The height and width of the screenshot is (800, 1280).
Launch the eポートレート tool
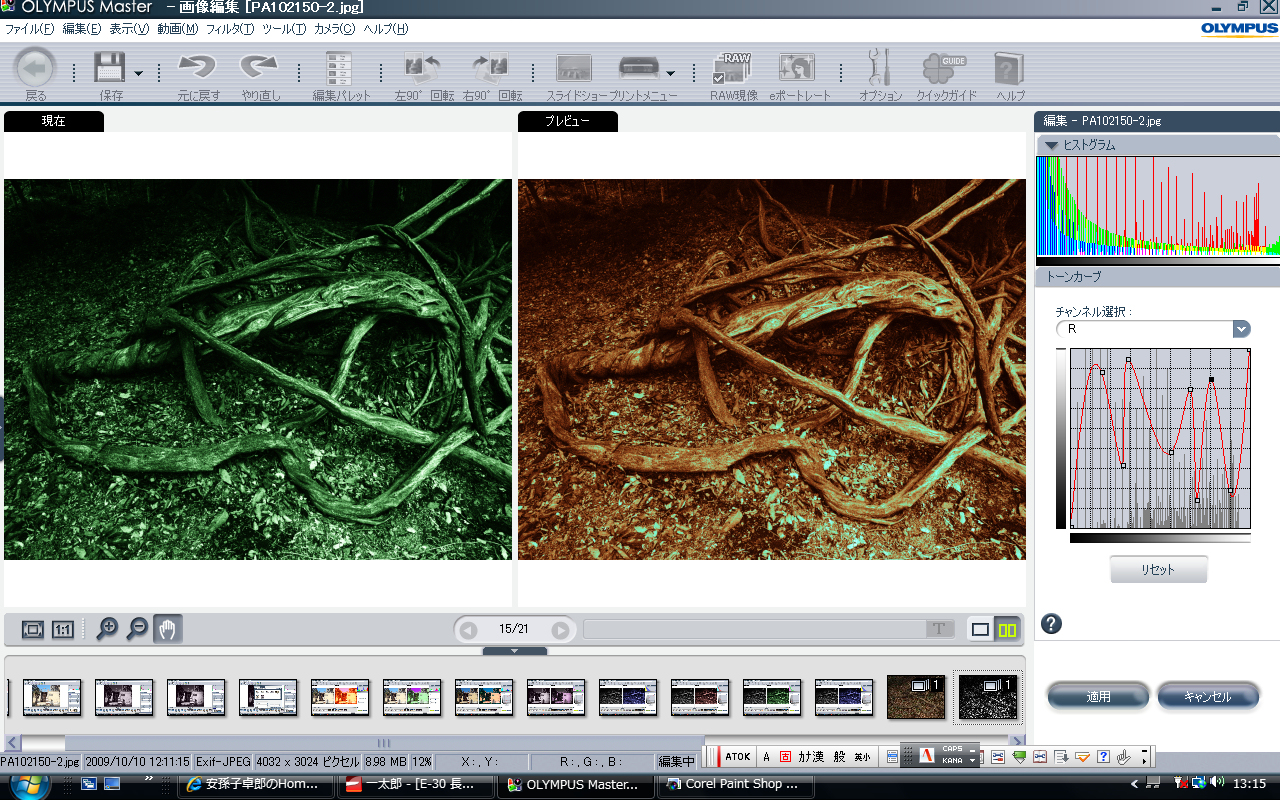(798, 68)
